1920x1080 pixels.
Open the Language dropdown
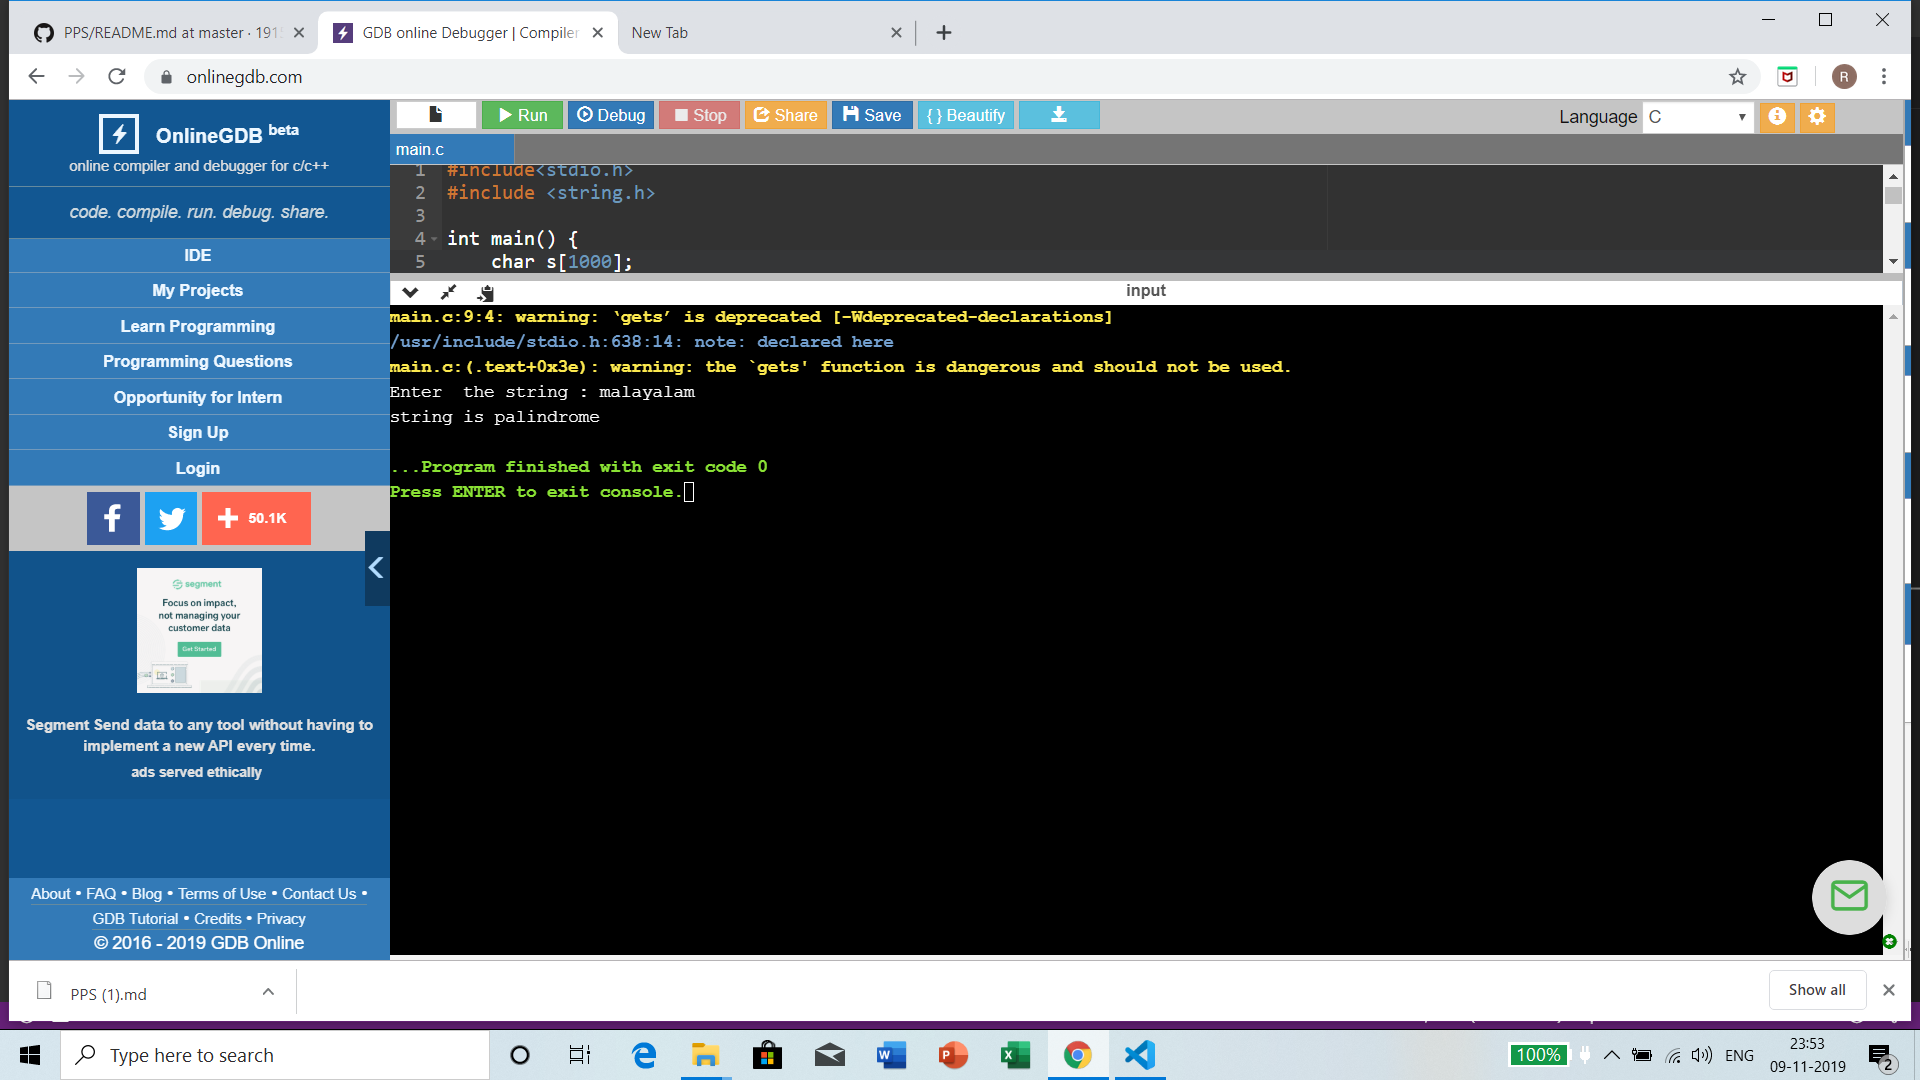[x=1697, y=116]
